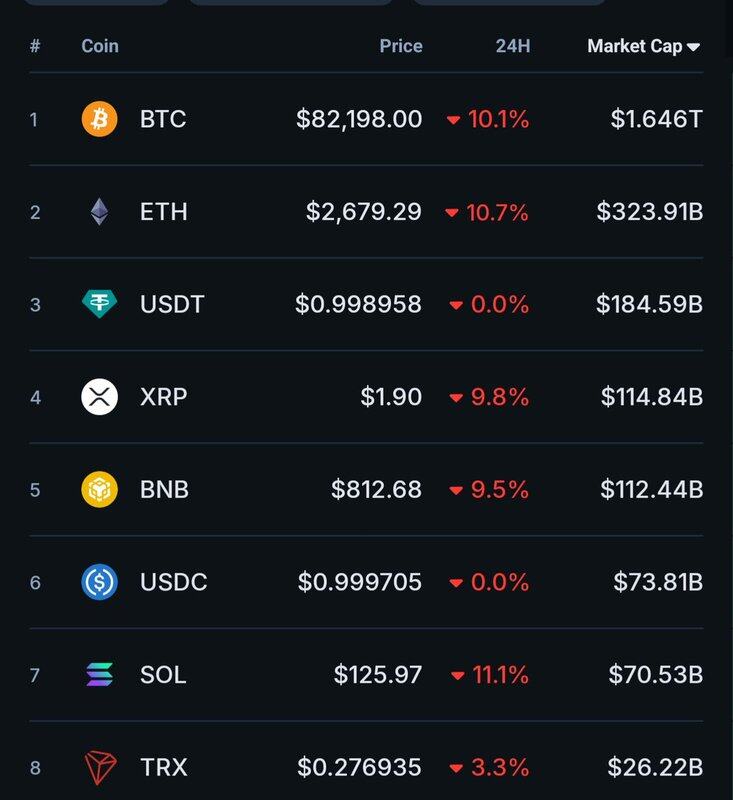
Task: Click the Ethereum diamond icon
Action: pyautogui.click(x=99, y=212)
